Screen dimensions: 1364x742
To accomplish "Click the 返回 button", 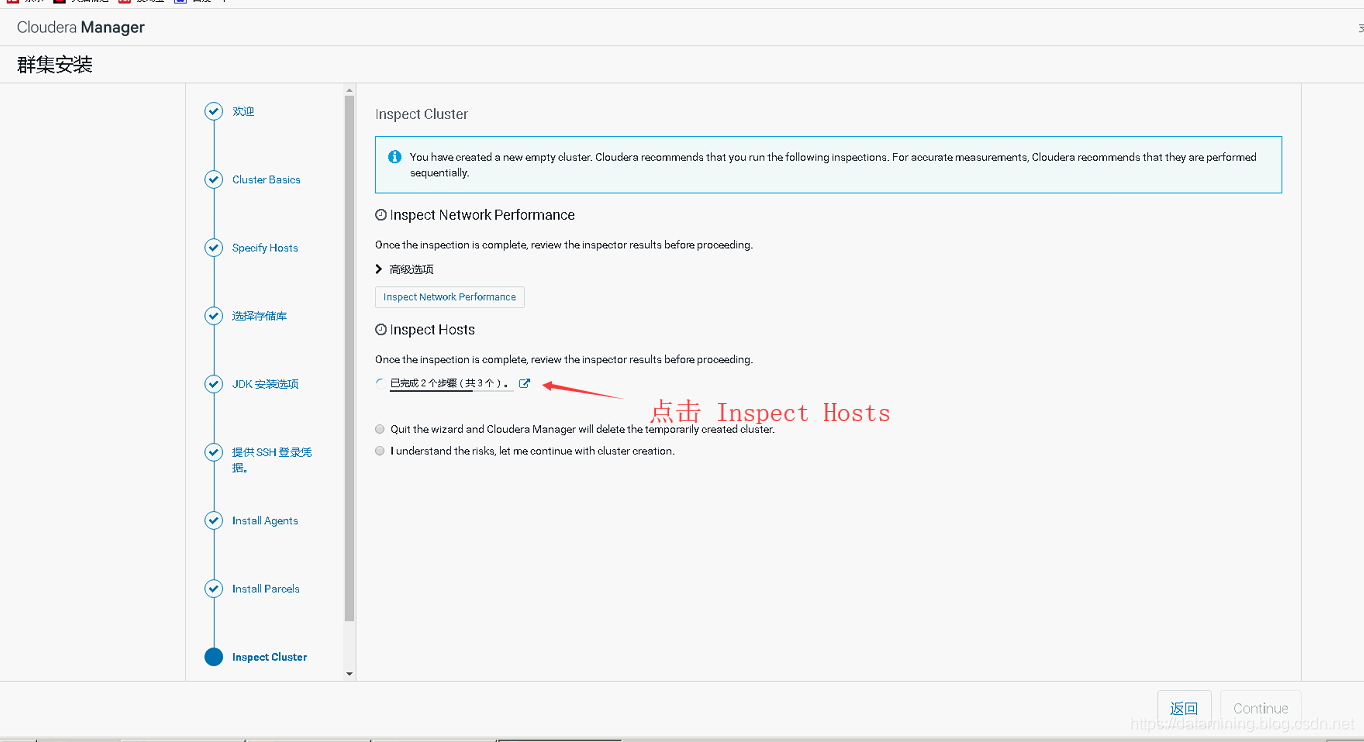I will click(1184, 708).
